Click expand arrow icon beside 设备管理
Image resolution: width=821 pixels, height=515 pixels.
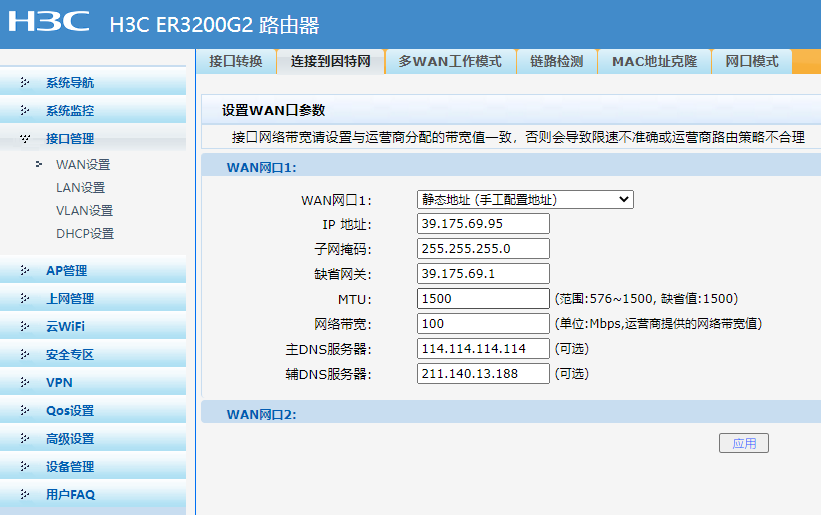pyautogui.click(x=25, y=466)
